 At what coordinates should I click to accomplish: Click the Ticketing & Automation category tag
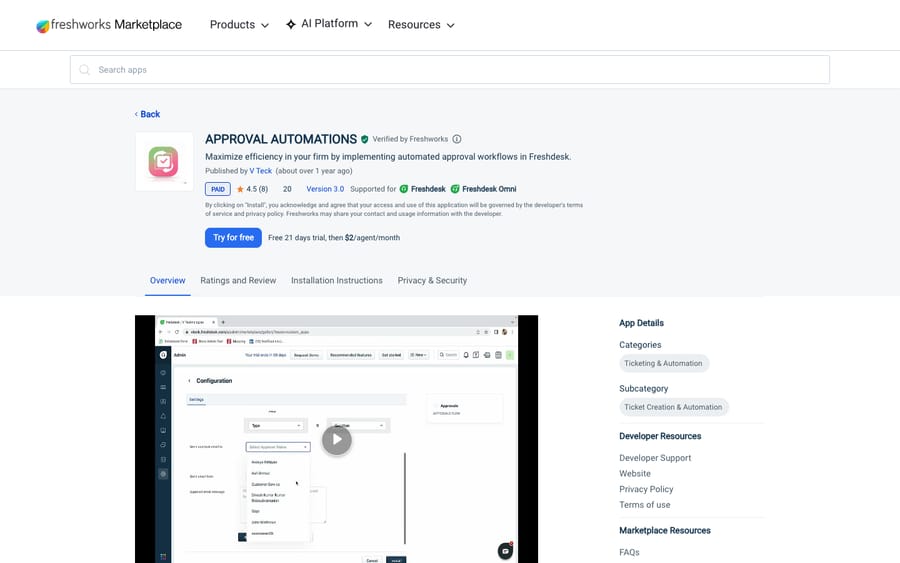[x=664, y=363]
